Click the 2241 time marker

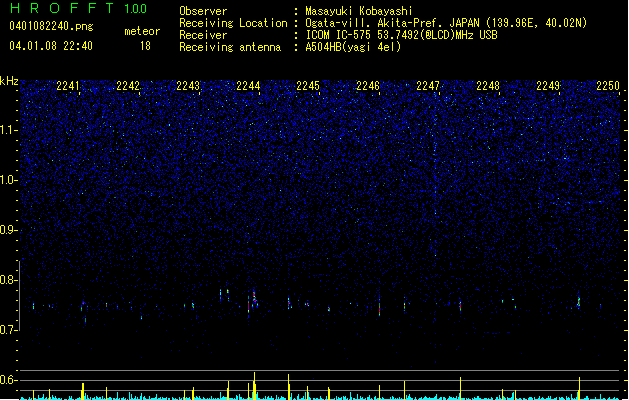click(x=68, y=85)
